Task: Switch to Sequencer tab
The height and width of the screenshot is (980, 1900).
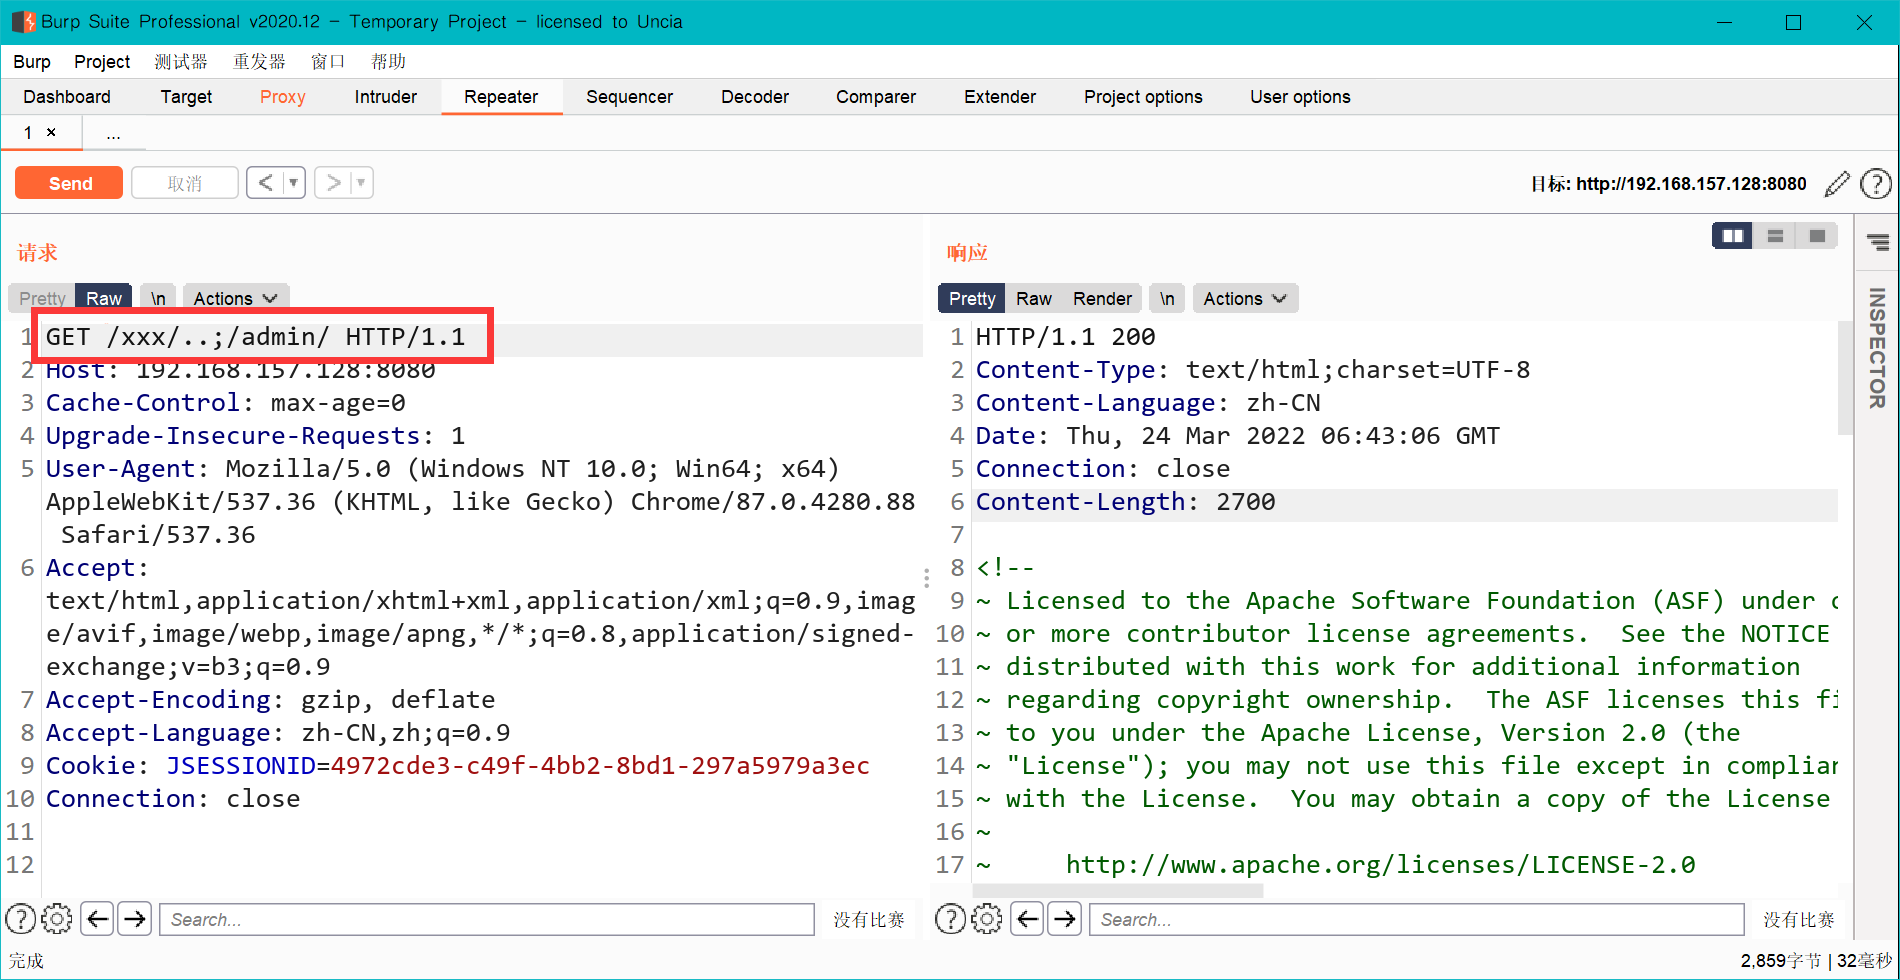Action: click(629, 97)
